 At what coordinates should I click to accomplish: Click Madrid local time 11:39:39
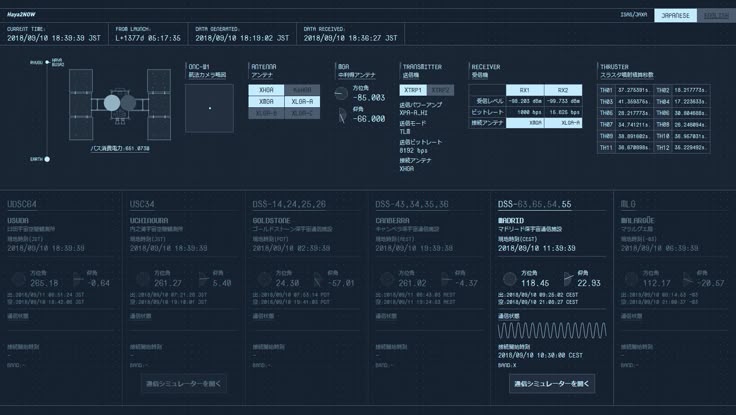click(537, 248)
